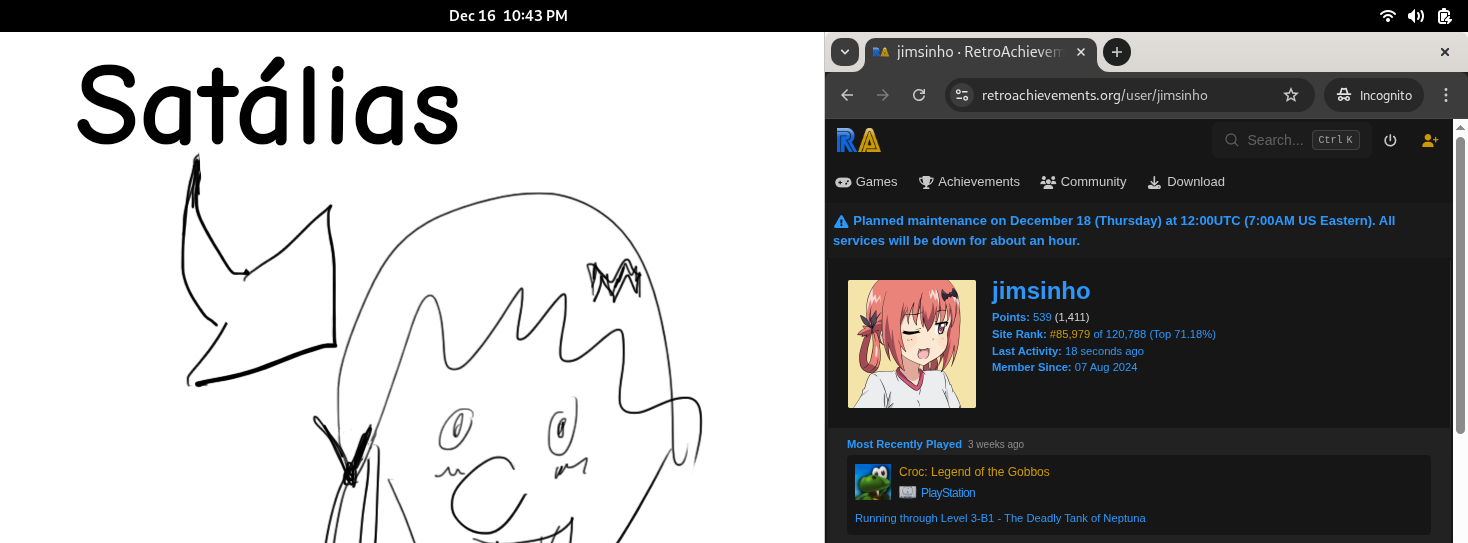Click the power sign-in icon
This screenshot has width=1468, height=543.
[x=1390, y=140]
